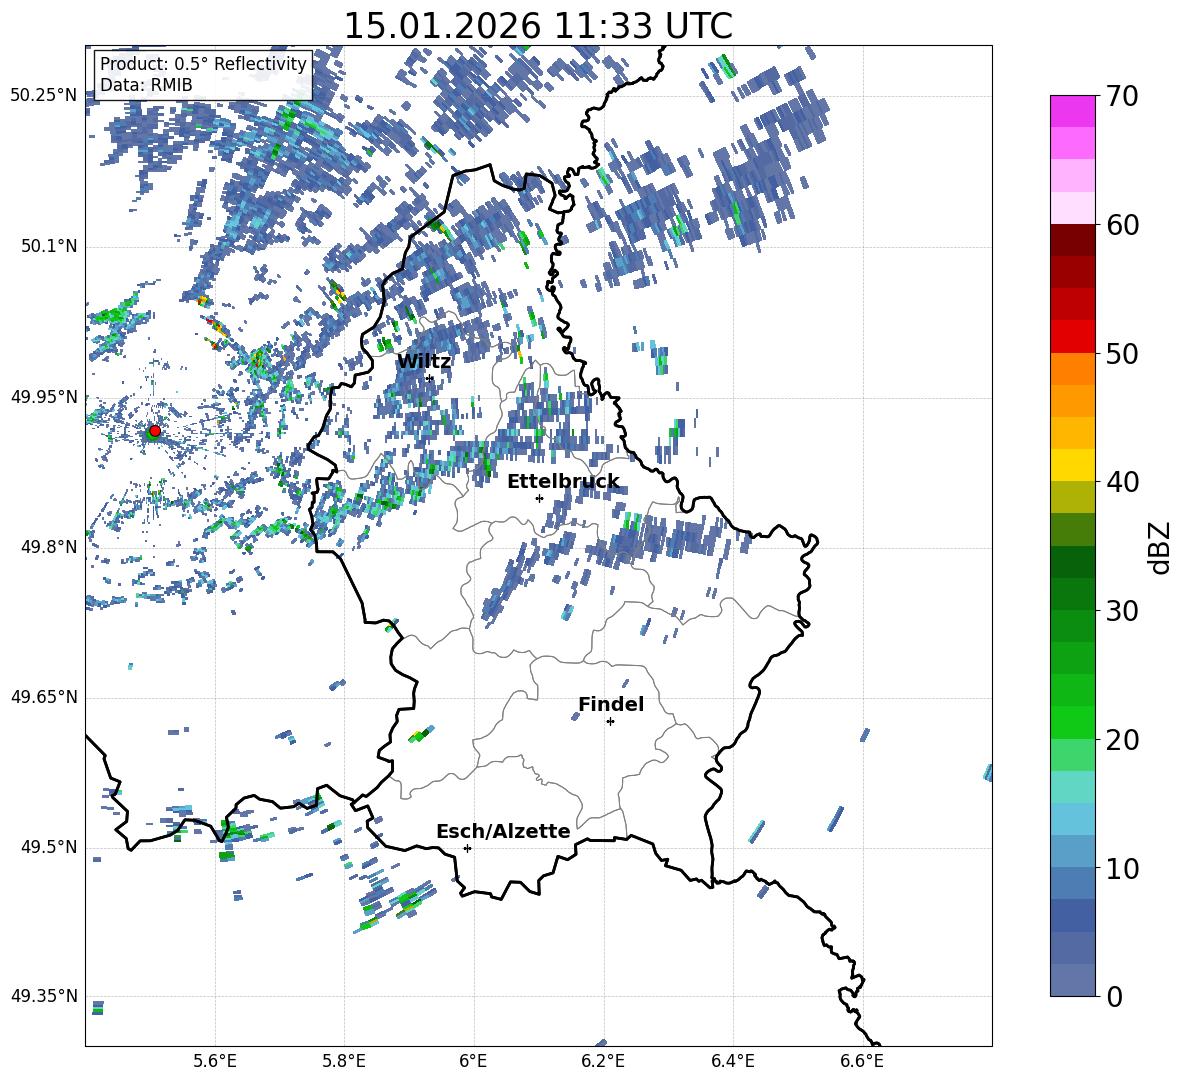Click the Product: 0.5° Reflectivity text

click(203, 63)
